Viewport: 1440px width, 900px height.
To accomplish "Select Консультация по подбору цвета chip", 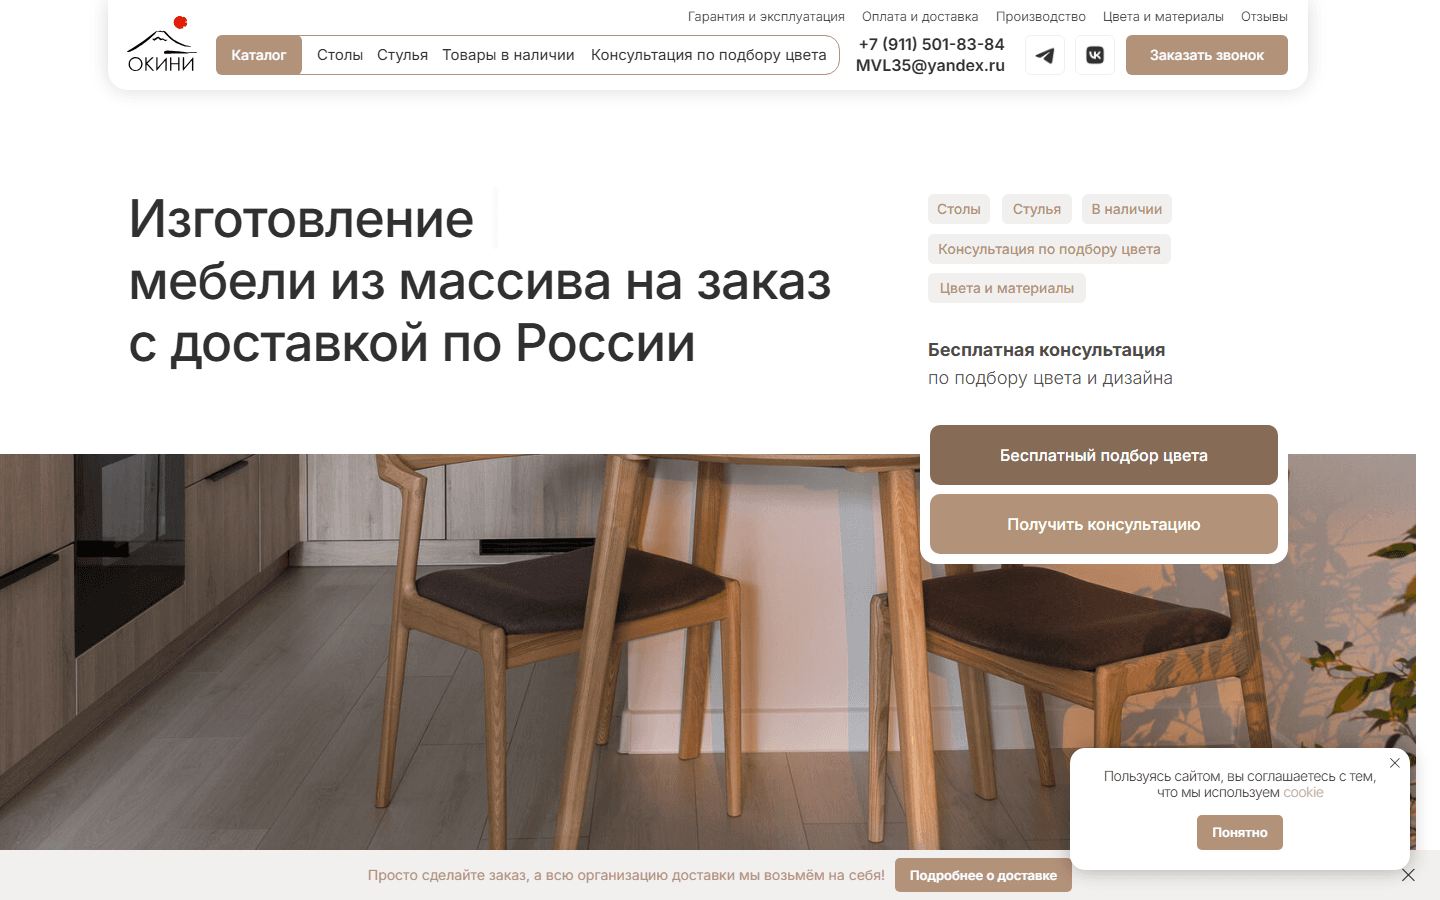I will click(x=1049, y=249).
